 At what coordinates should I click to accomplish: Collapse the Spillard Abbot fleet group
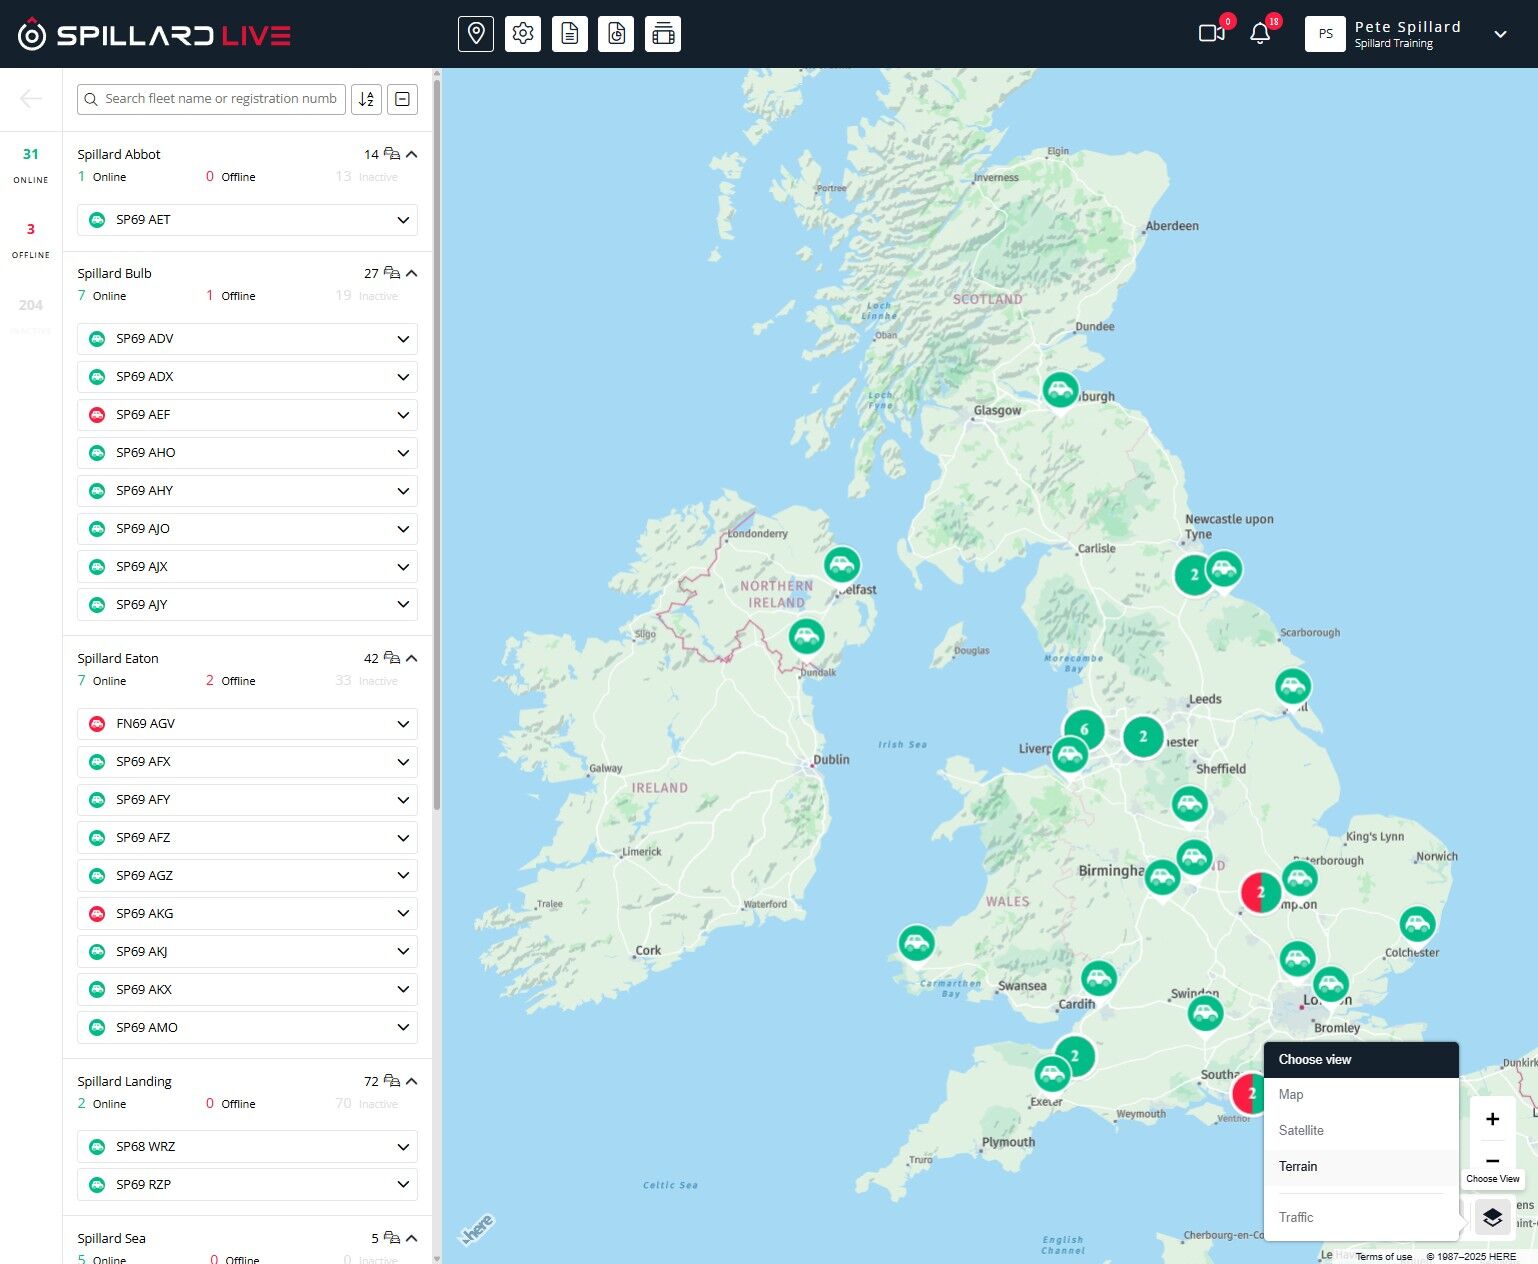pyautogui.click(x=411, y=154)
